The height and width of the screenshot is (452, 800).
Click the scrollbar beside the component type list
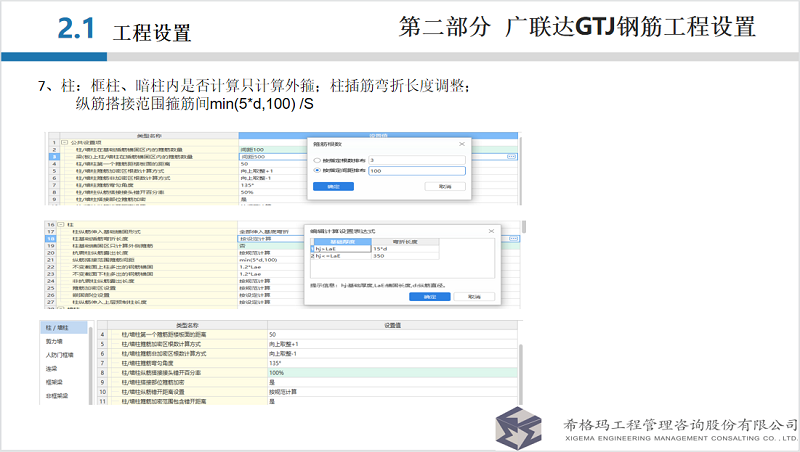click(x=91, y=365)
